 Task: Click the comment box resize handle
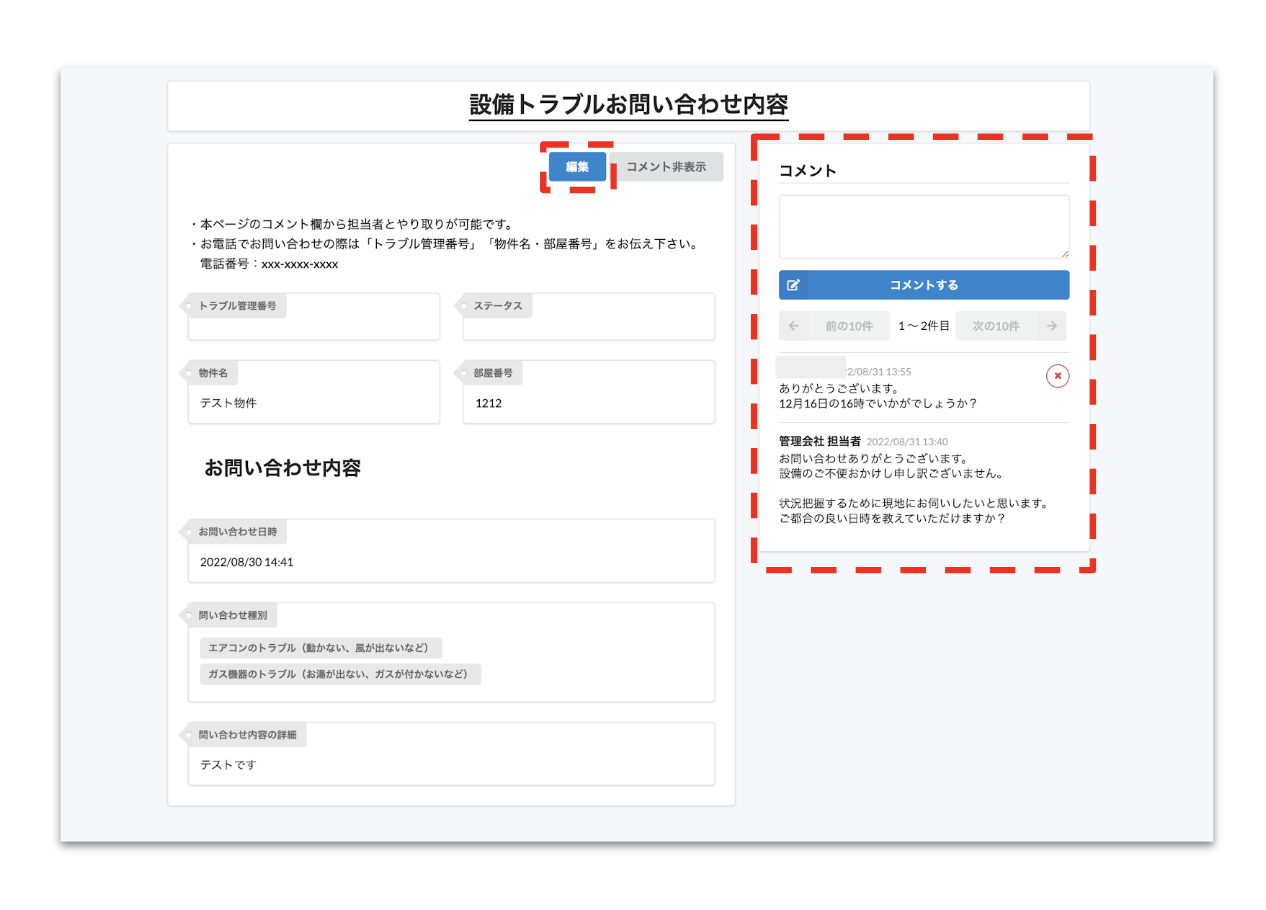[x=1064, y=254]
